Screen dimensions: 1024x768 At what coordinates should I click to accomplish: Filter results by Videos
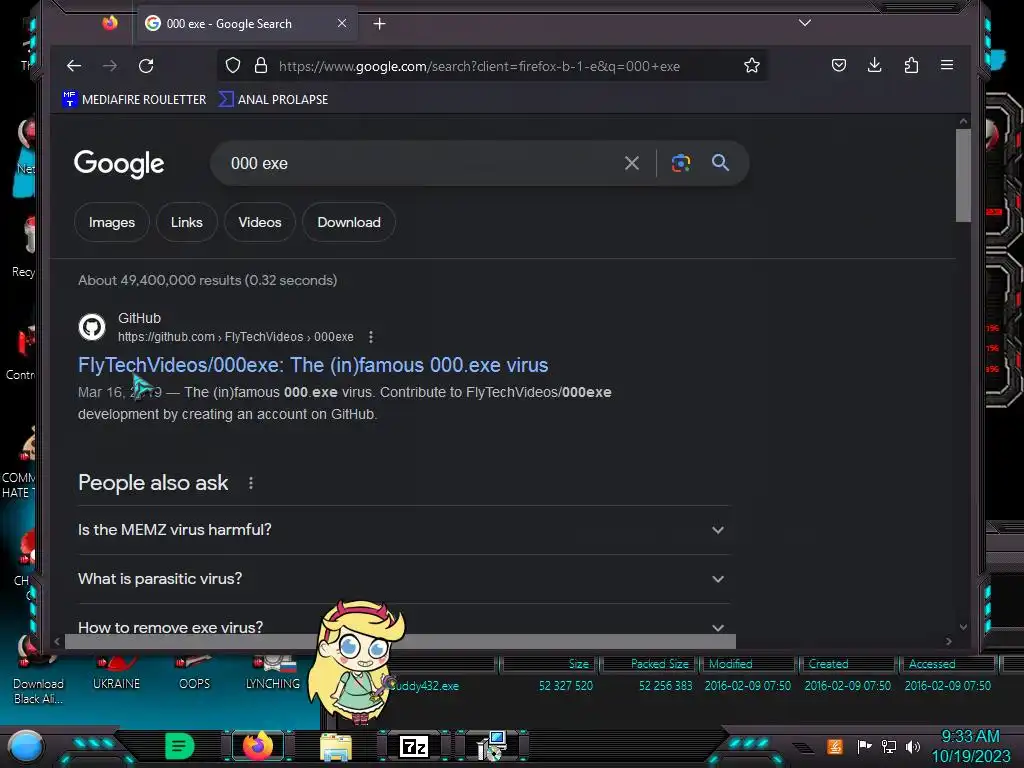[260, 222]
